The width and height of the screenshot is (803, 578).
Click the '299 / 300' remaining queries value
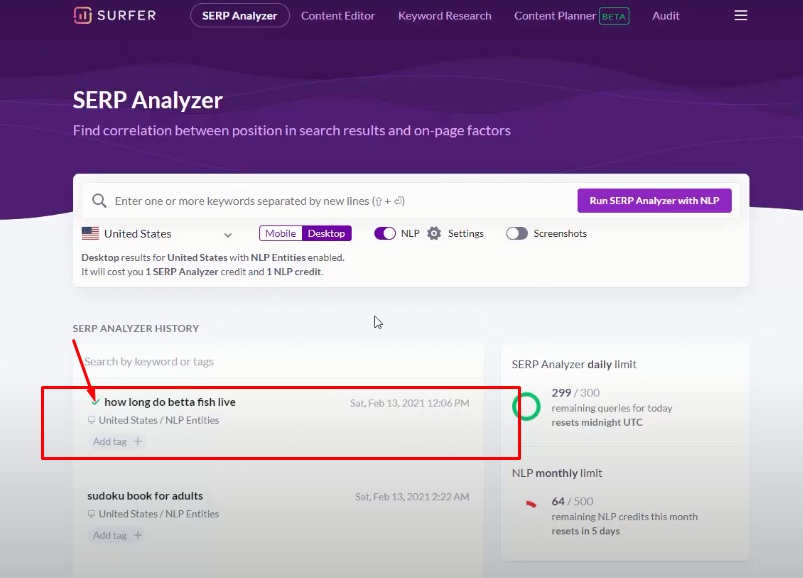[576, 393]
